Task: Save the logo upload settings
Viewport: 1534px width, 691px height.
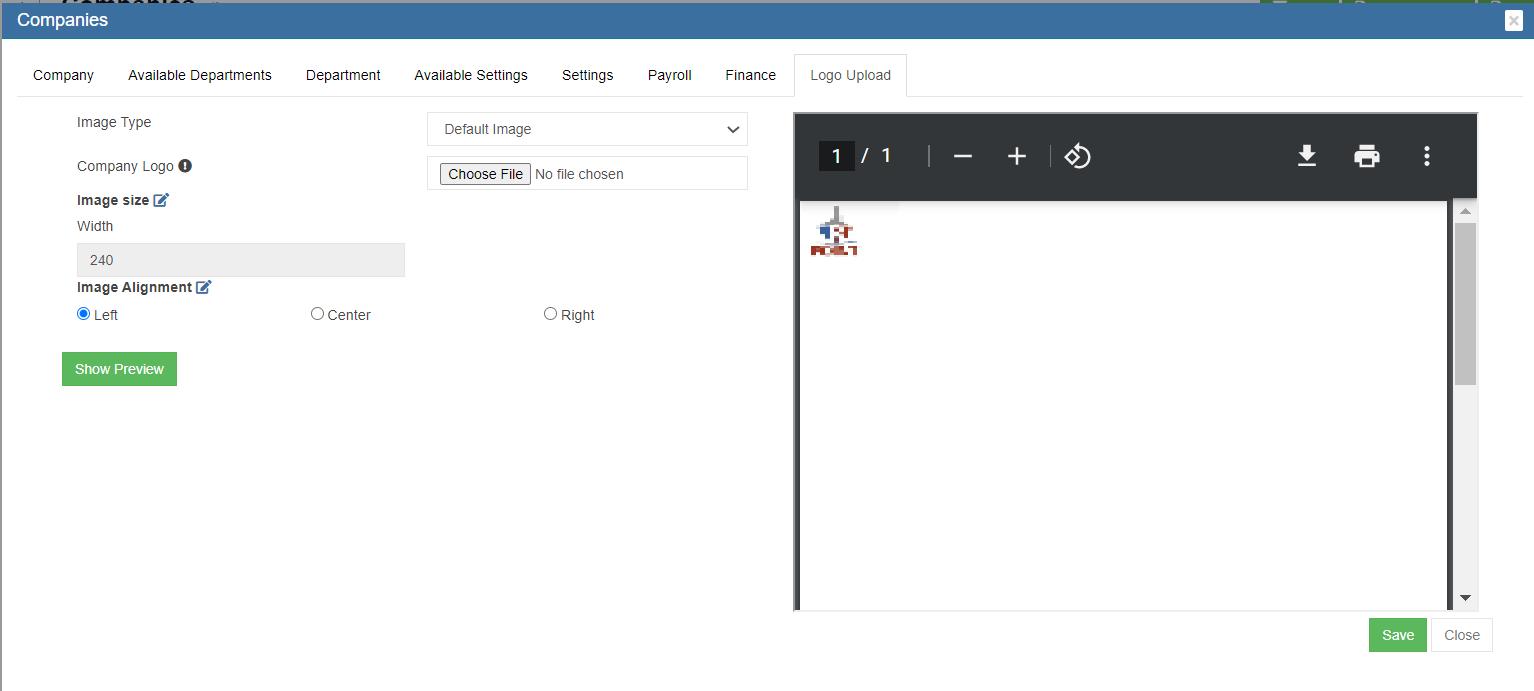Action: tap(1397, 635)
